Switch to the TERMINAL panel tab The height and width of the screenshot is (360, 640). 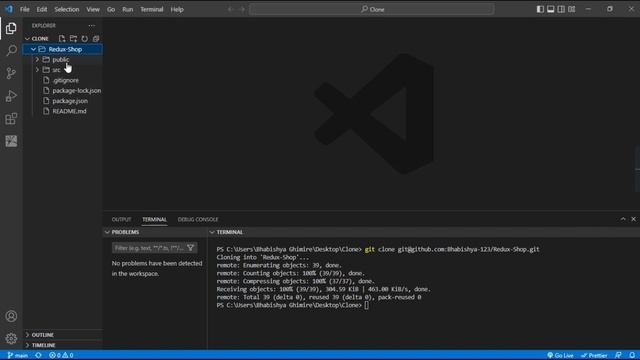(x=154, y=220)
